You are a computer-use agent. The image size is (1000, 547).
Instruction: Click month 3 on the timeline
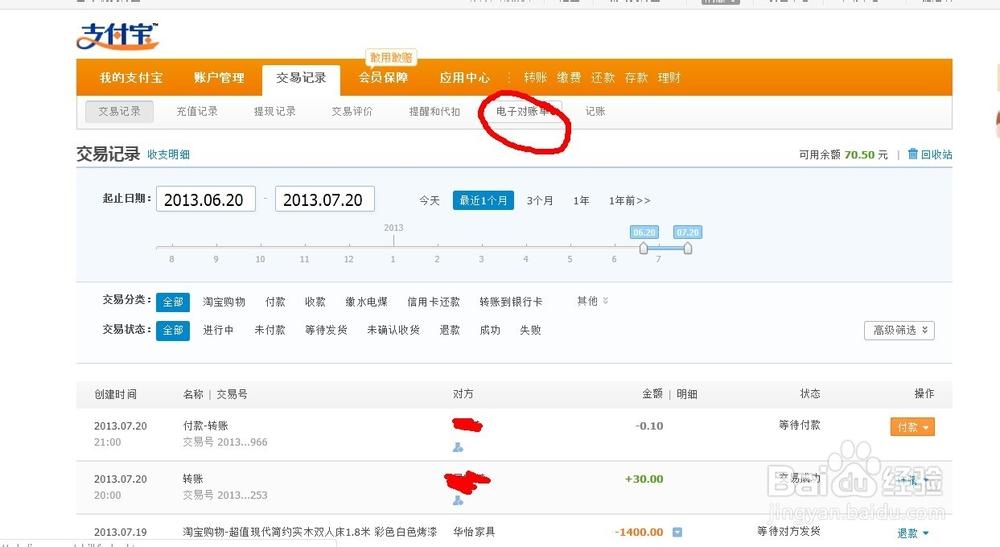[x=482, y=259]
